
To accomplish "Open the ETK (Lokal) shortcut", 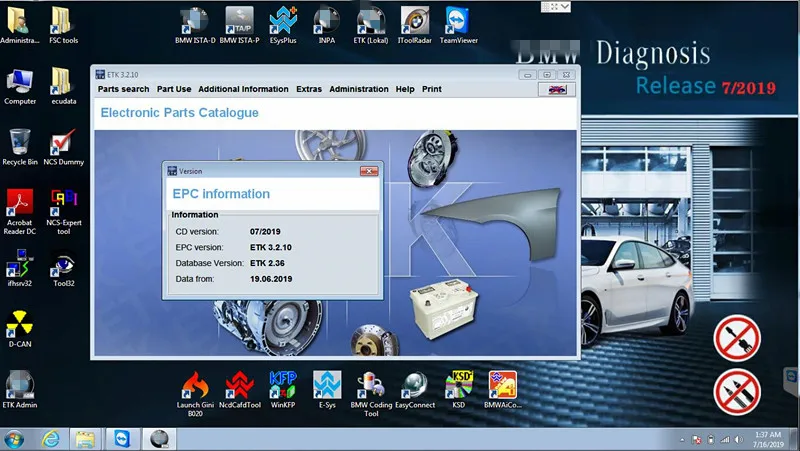I will pos(371,24).
